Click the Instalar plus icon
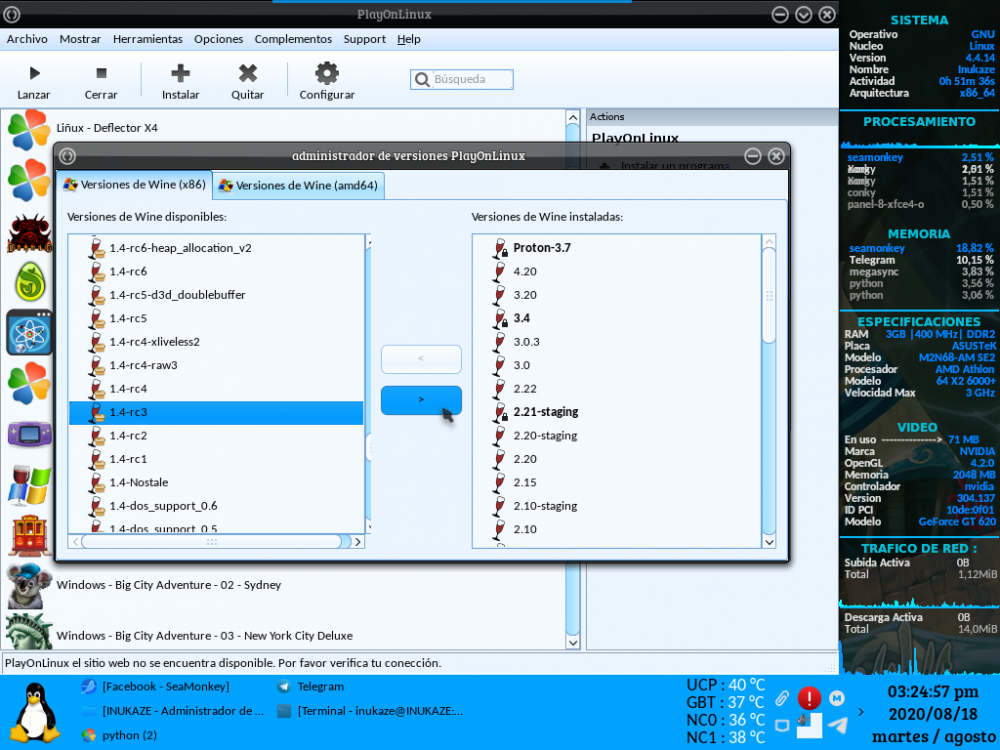Image resolution: width=1000 pixels, height=750 pixels. (x=181, y=73)
